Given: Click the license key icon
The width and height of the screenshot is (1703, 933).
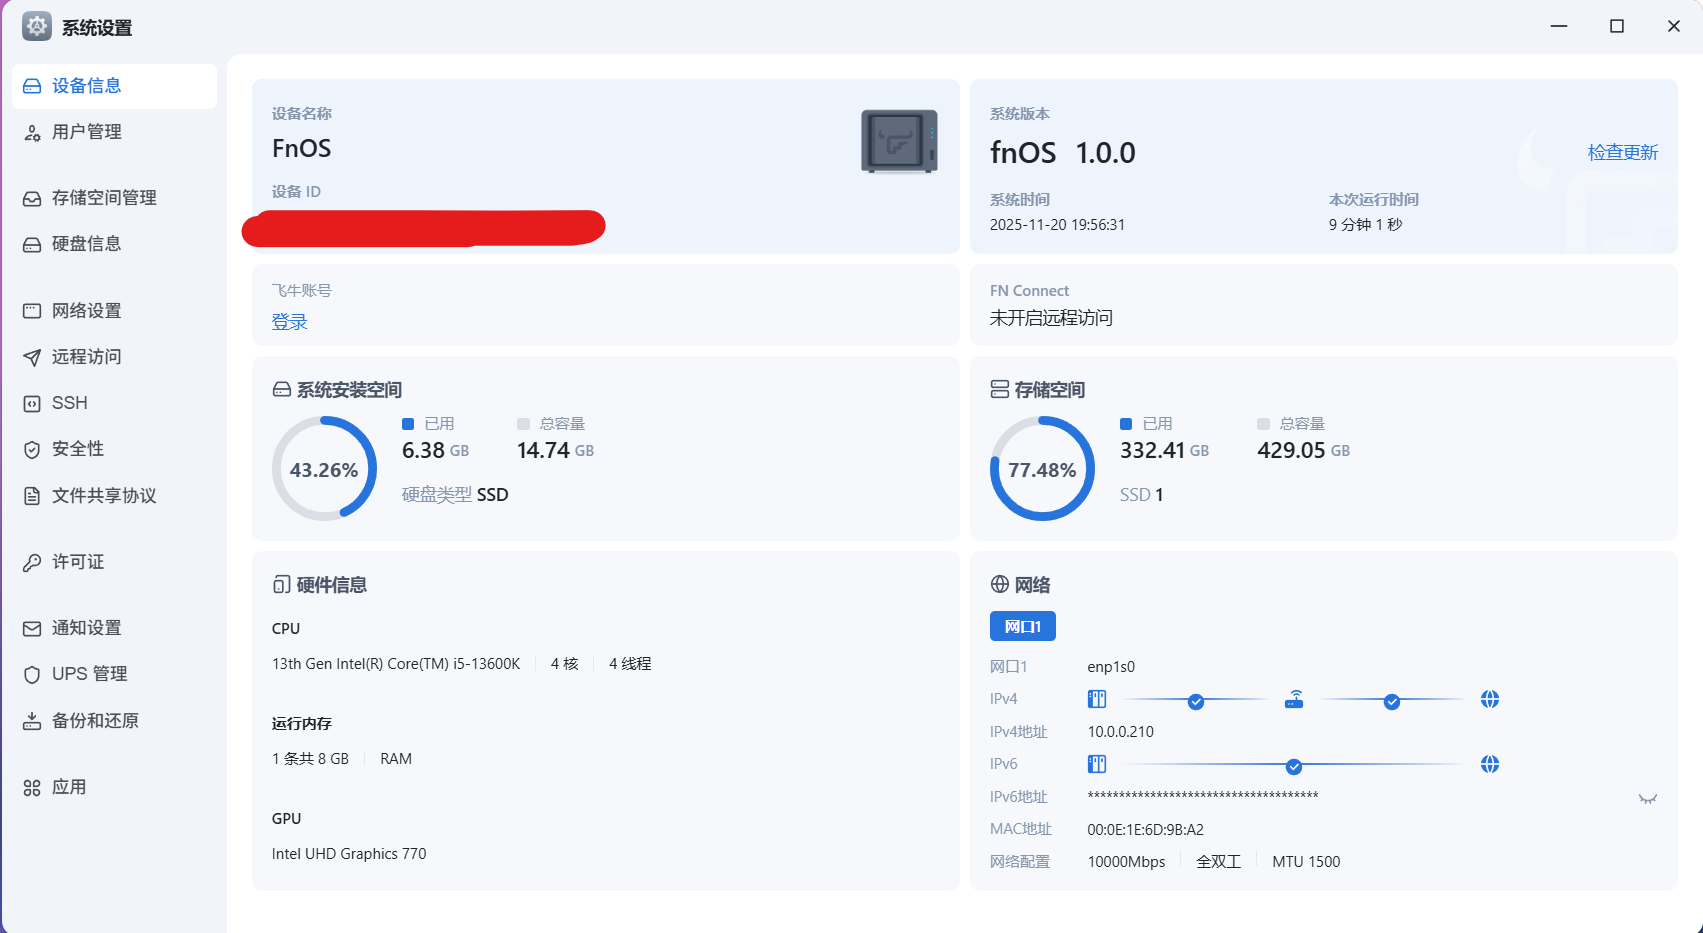Looking at the screenshot, I should point(32,562).
